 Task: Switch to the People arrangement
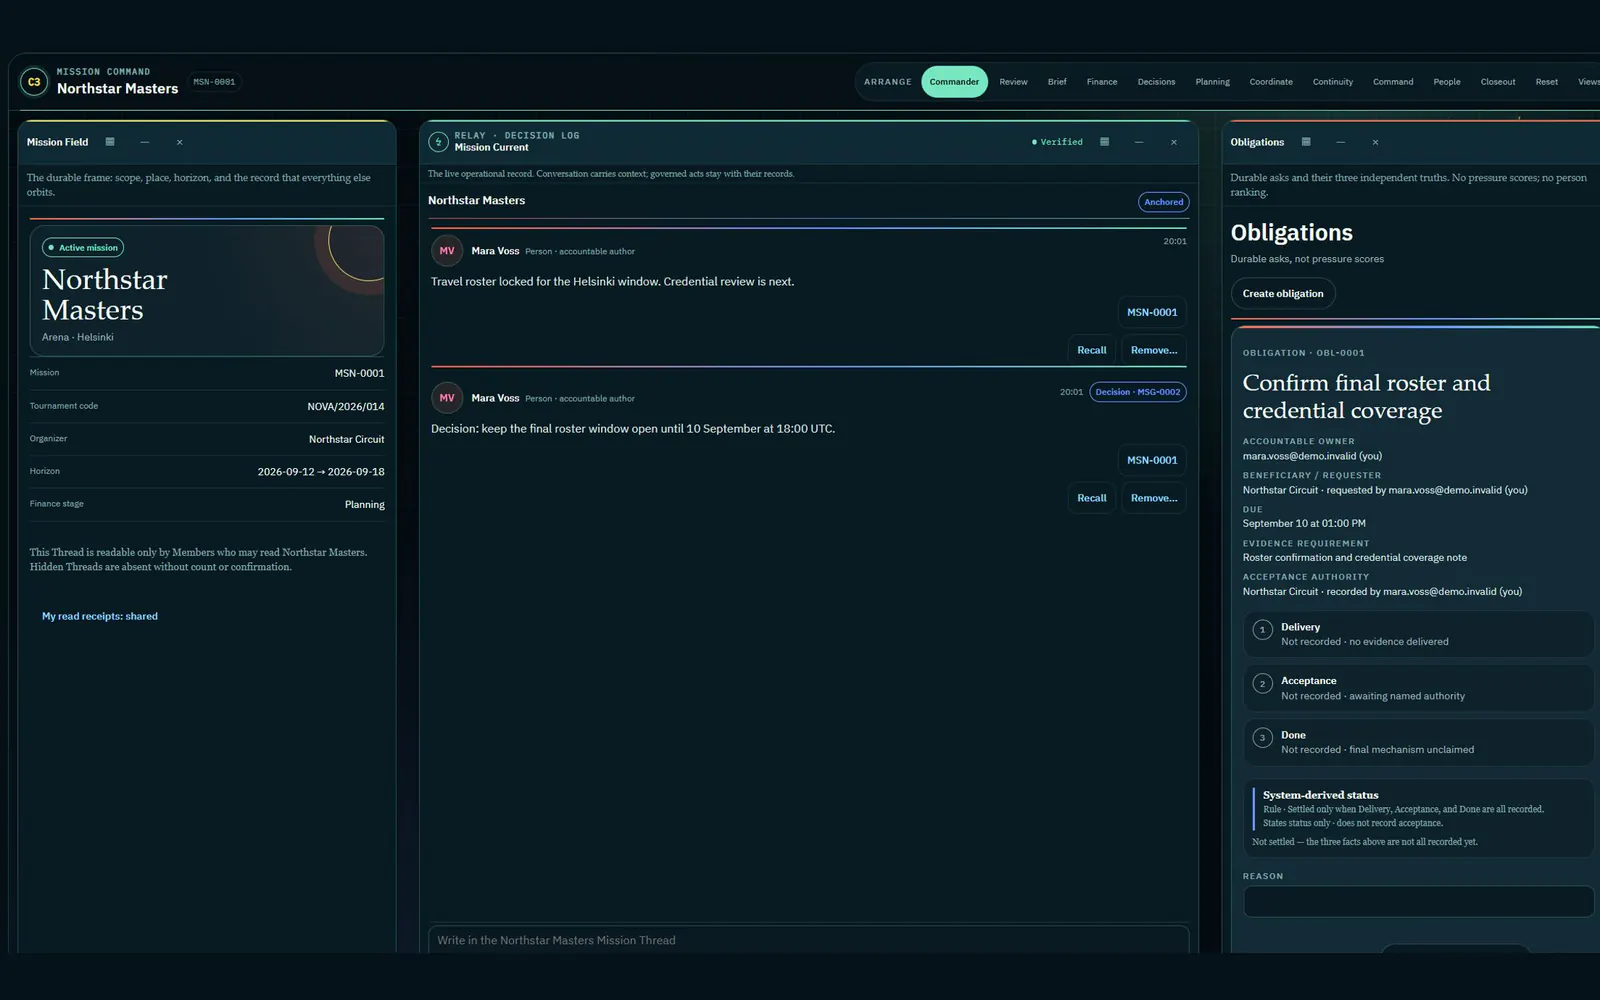1446,82
